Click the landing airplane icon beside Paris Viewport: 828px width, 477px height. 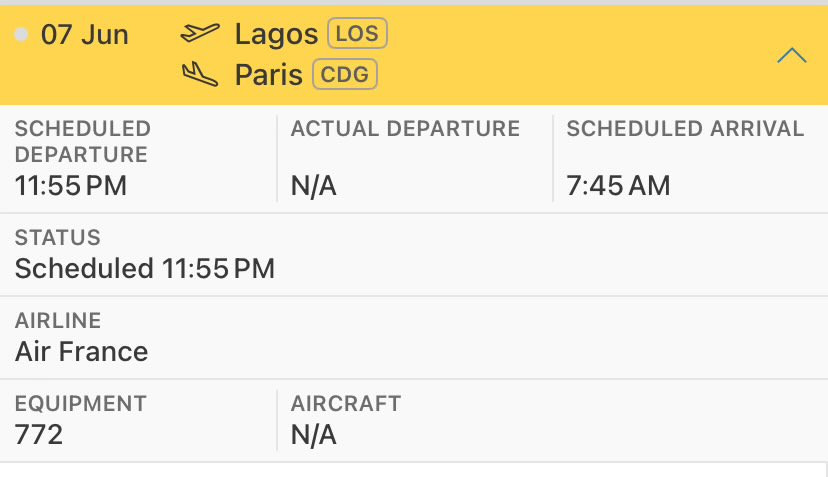(199, 74)
